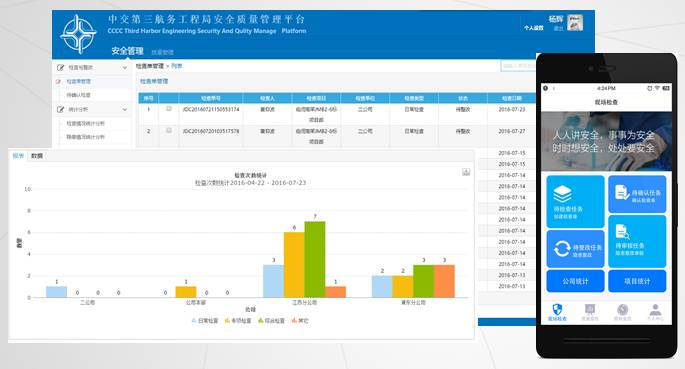Switch to the 数据 tab above chart
685x369 pixels.
coord(37,156)
